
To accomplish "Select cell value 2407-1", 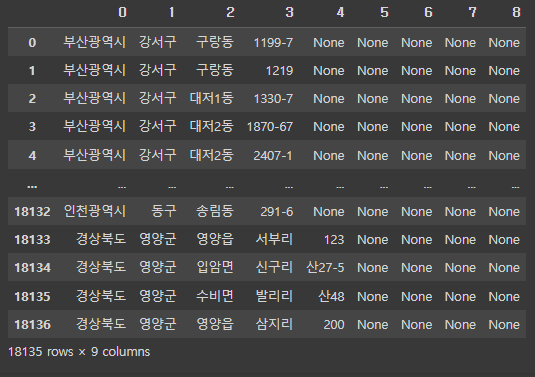I will [x=273, y=156].
